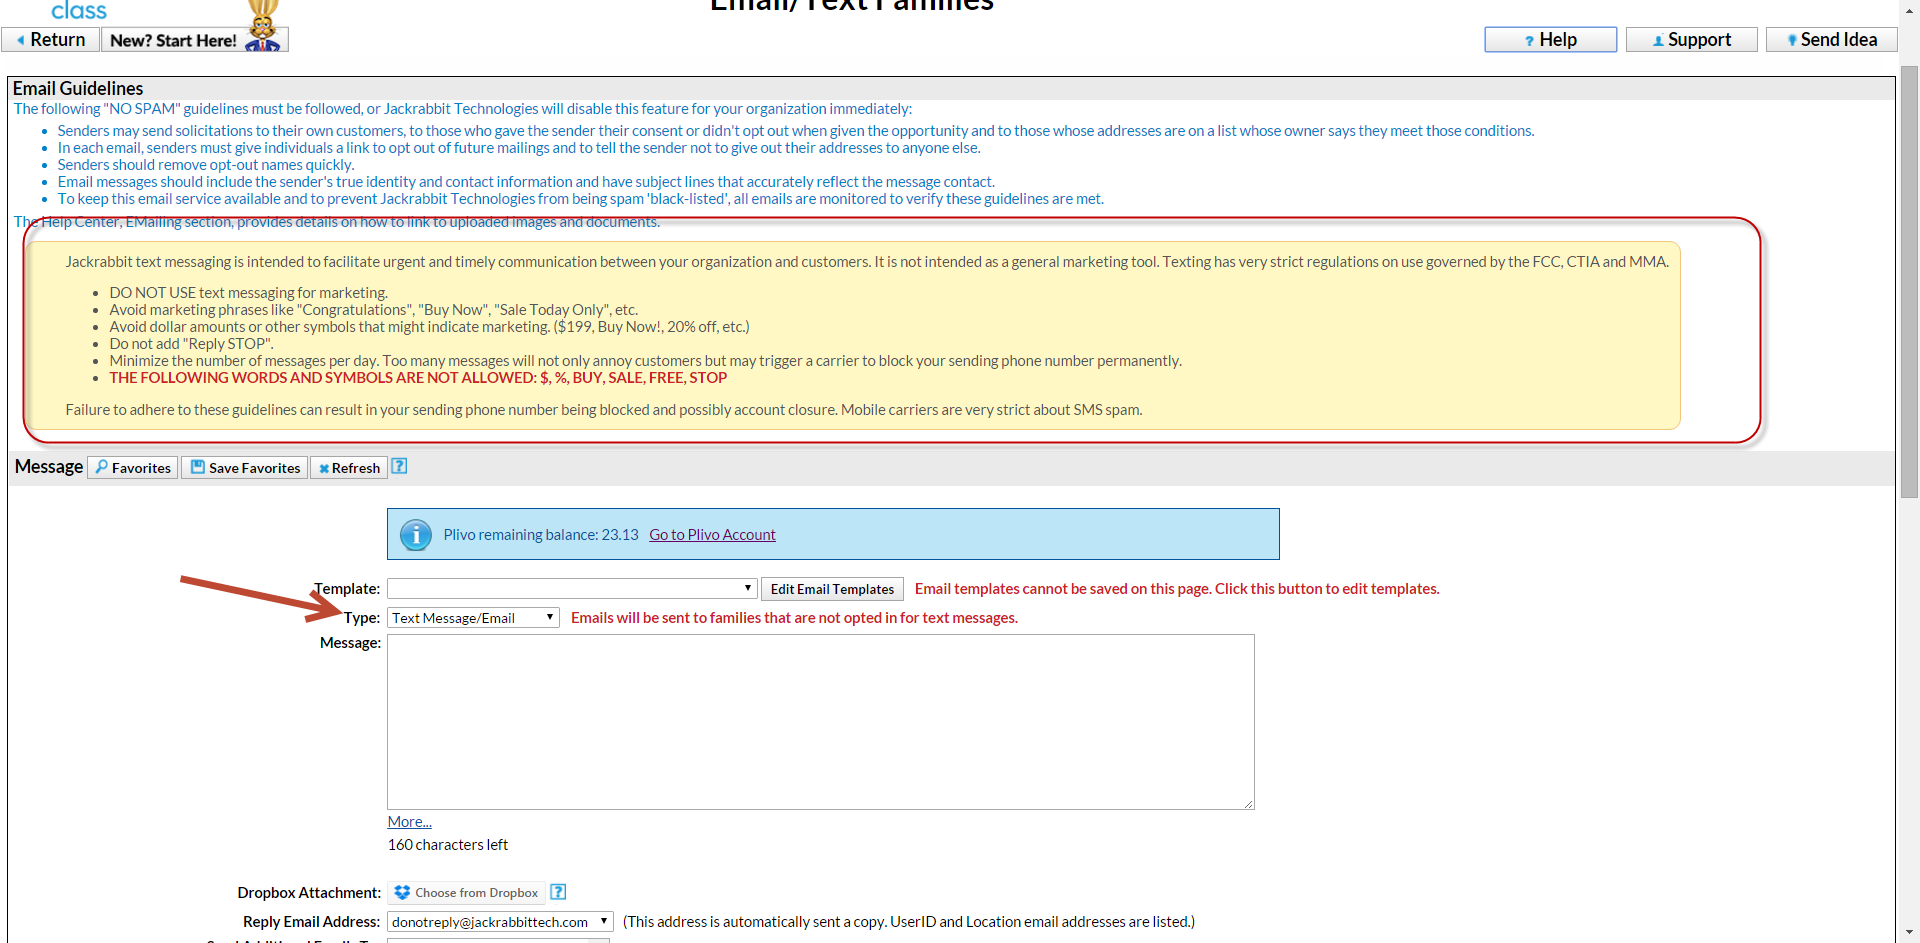Image resolution: width=1920 pixels, height=943 pixels.
Task: Click Choose from Dropbox button
Action: click(x=466, y=893)
